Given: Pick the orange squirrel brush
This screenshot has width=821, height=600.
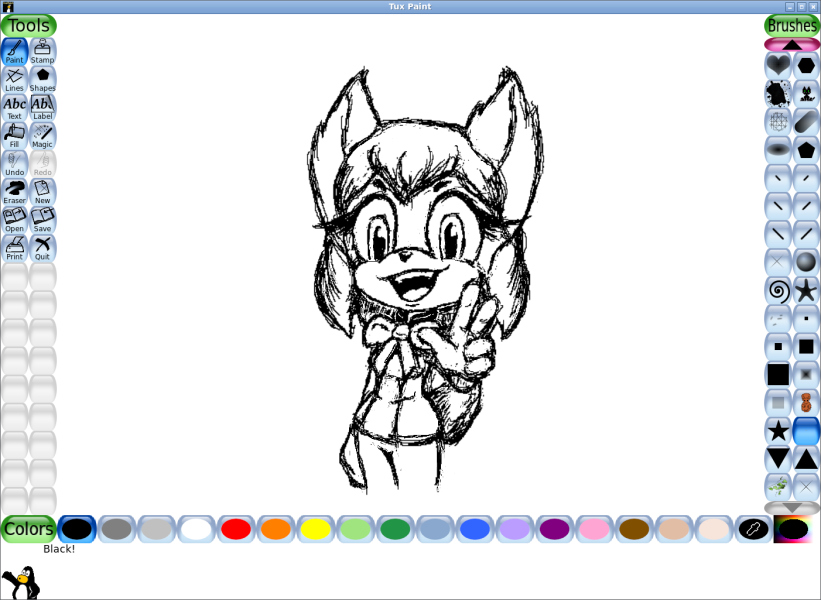Looking at the screenshot, I should pos(806,403).
